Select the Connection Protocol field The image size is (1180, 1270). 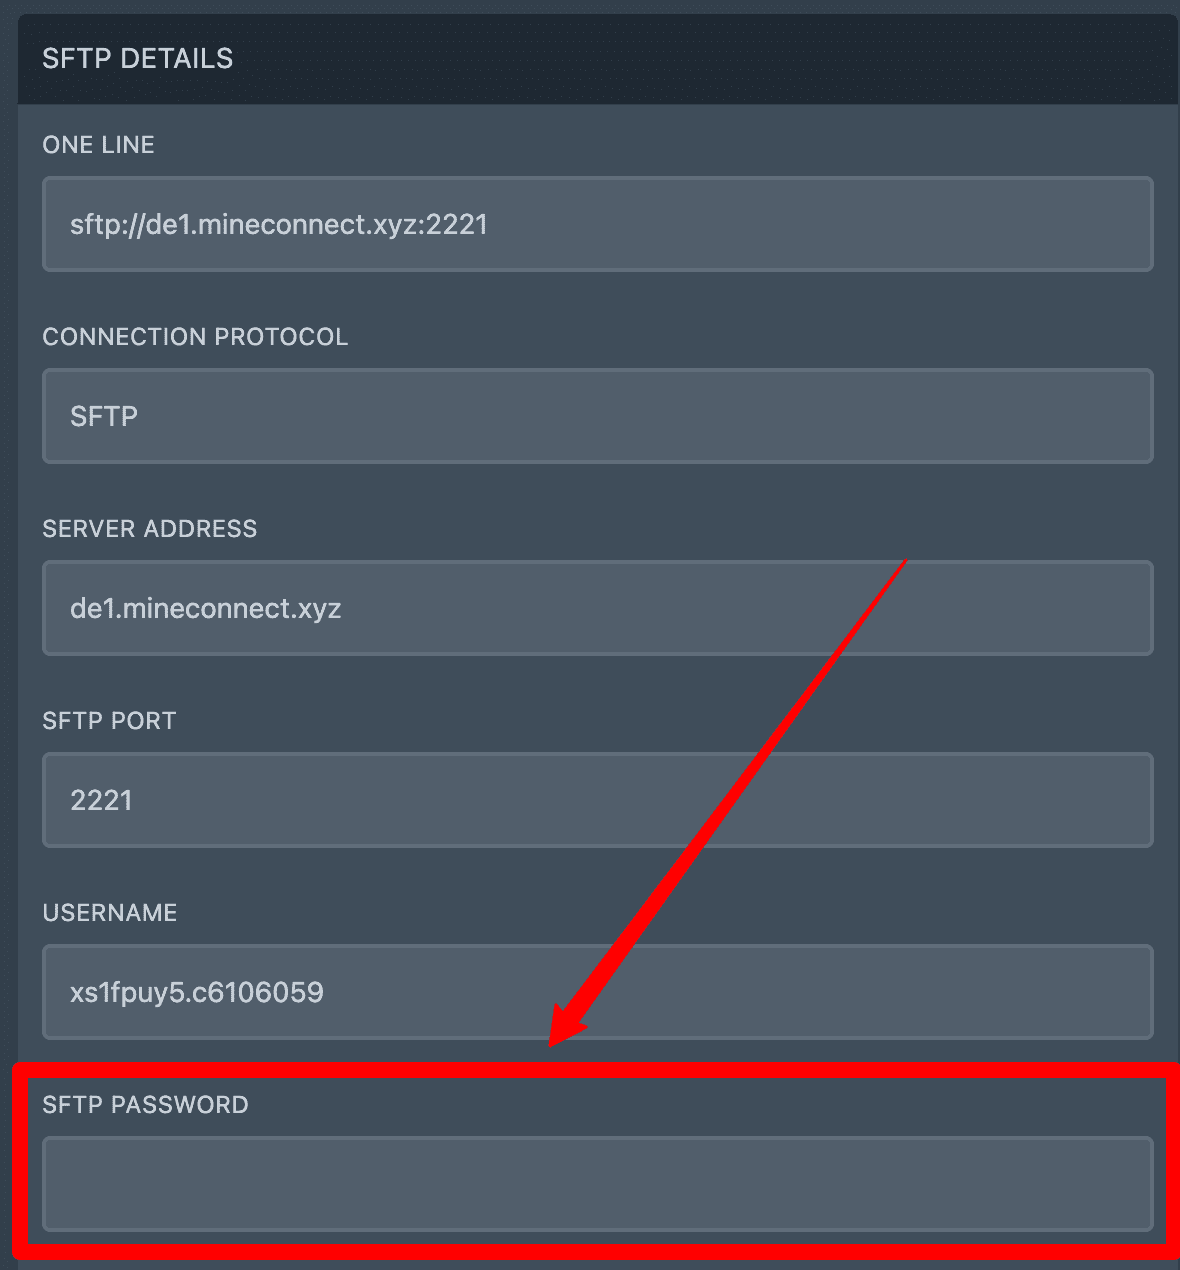pyautogui.click(x=597, y=416)
